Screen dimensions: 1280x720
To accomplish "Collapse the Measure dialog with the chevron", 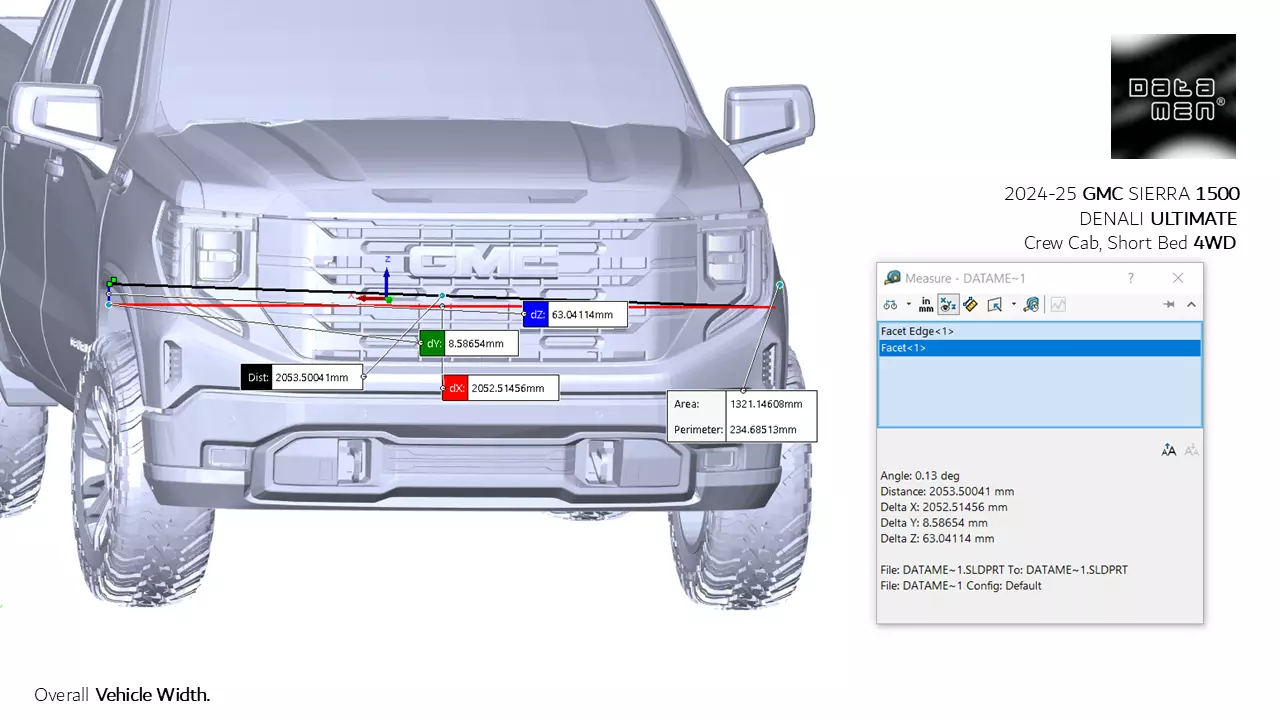I will pos(1191,304).
